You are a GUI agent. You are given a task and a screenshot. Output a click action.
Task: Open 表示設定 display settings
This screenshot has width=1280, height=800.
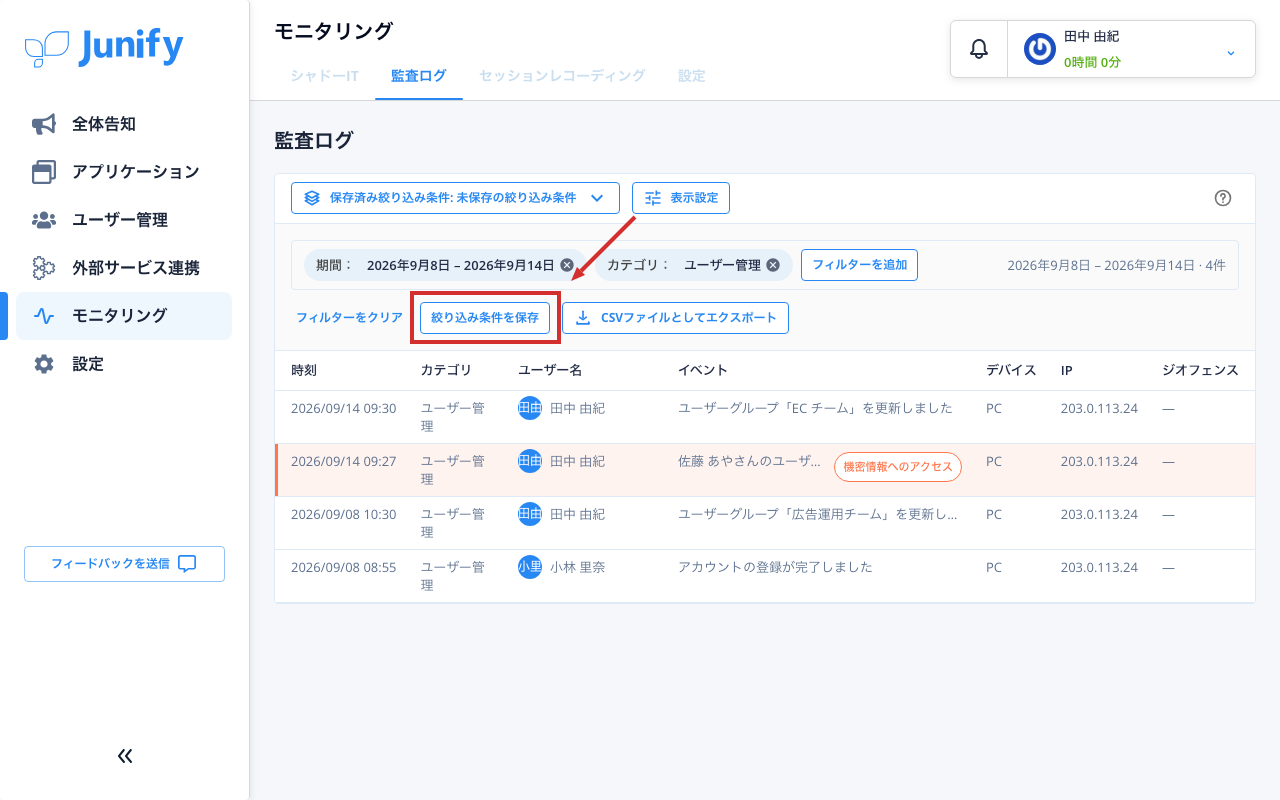click(681, 198)
